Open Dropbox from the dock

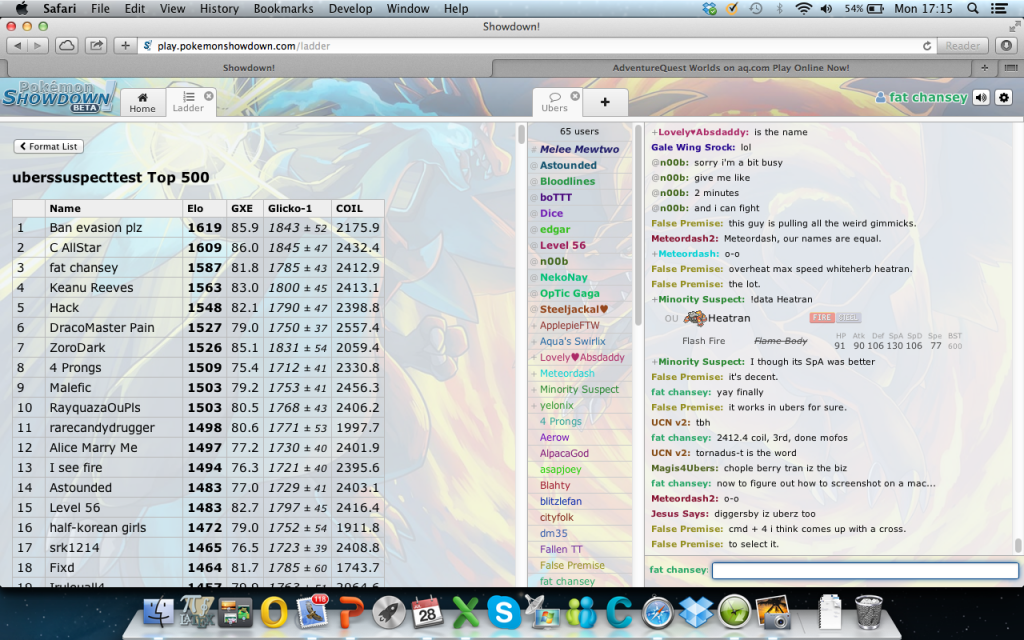[x=696, y=612]
